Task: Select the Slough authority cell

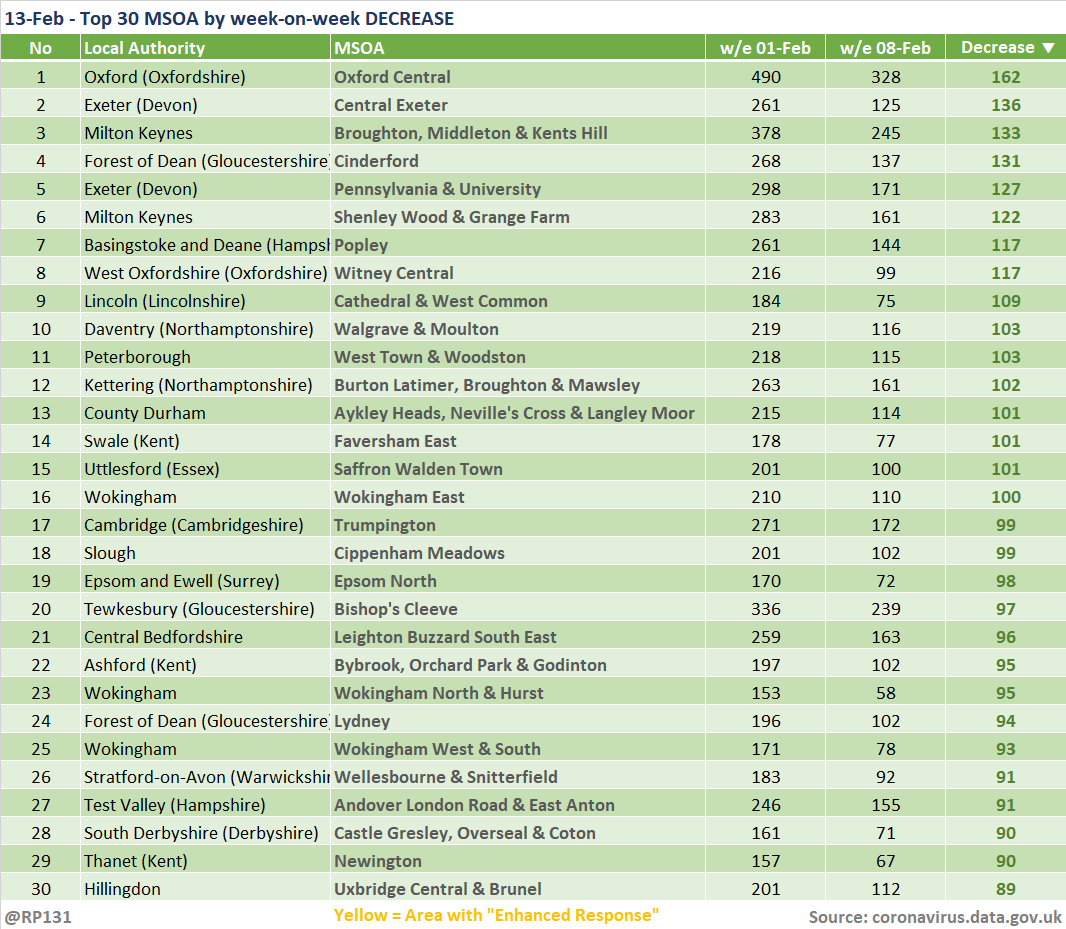Action: point(205,553)
